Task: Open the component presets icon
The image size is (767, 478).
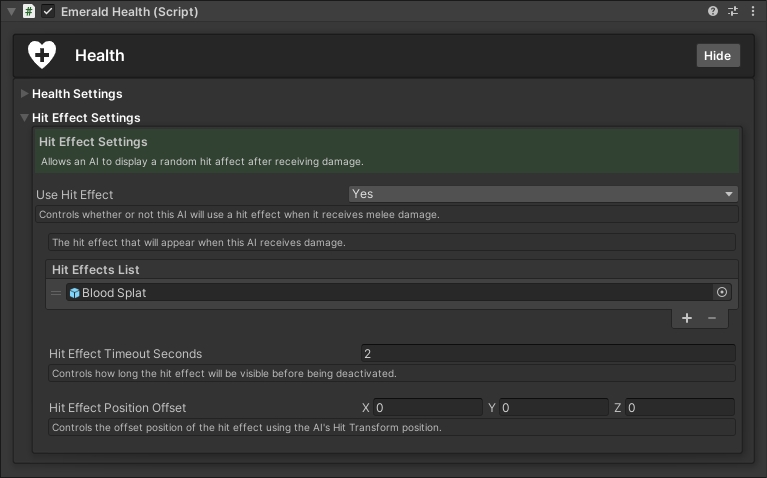Action: [733, 11]
